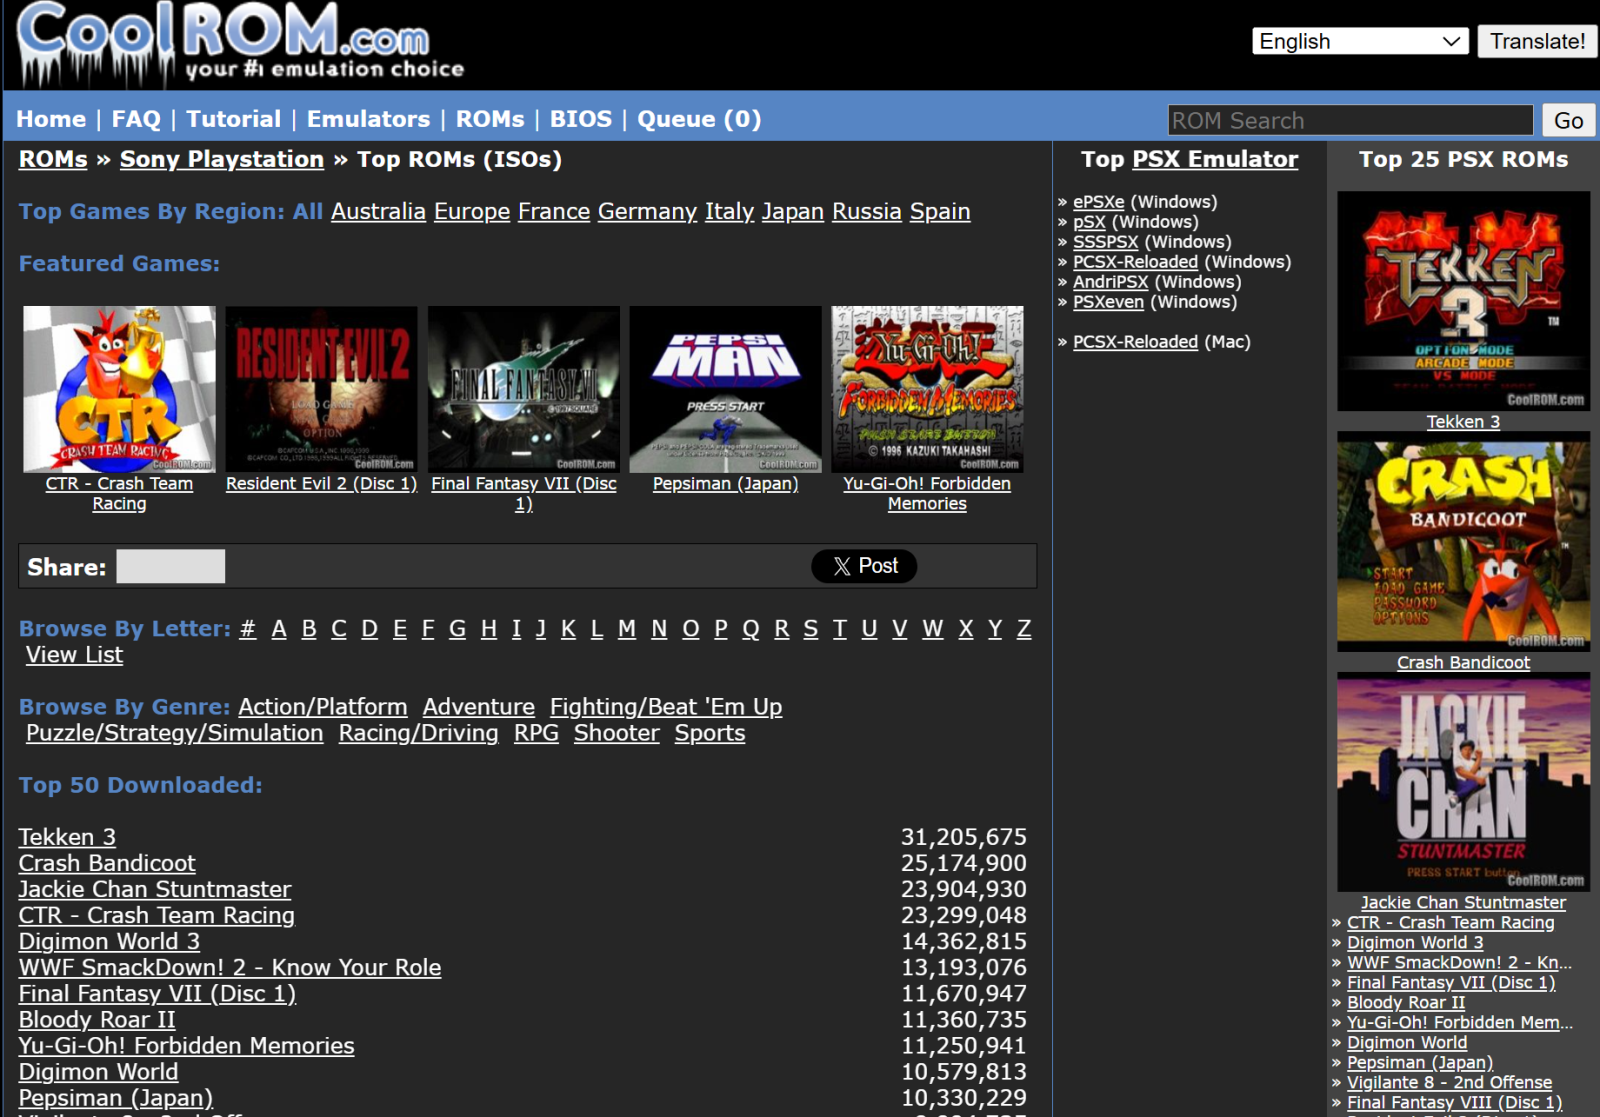Open the SSSPSX emulator link
1600x1117 pixels.
pyautogui.click(x=1106, y=242)
